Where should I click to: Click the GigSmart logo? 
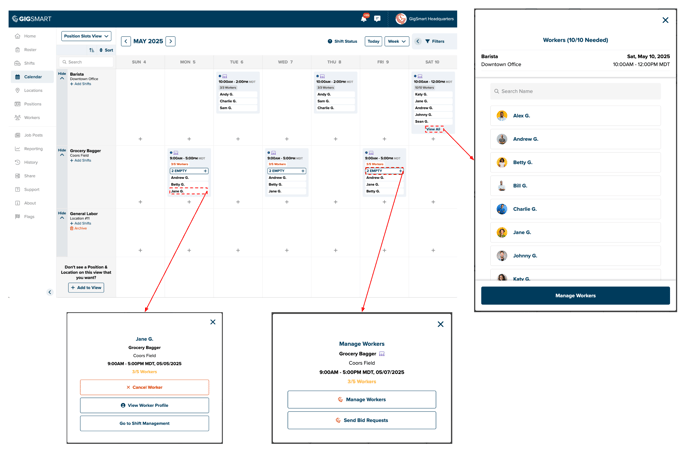coord(32,18)
